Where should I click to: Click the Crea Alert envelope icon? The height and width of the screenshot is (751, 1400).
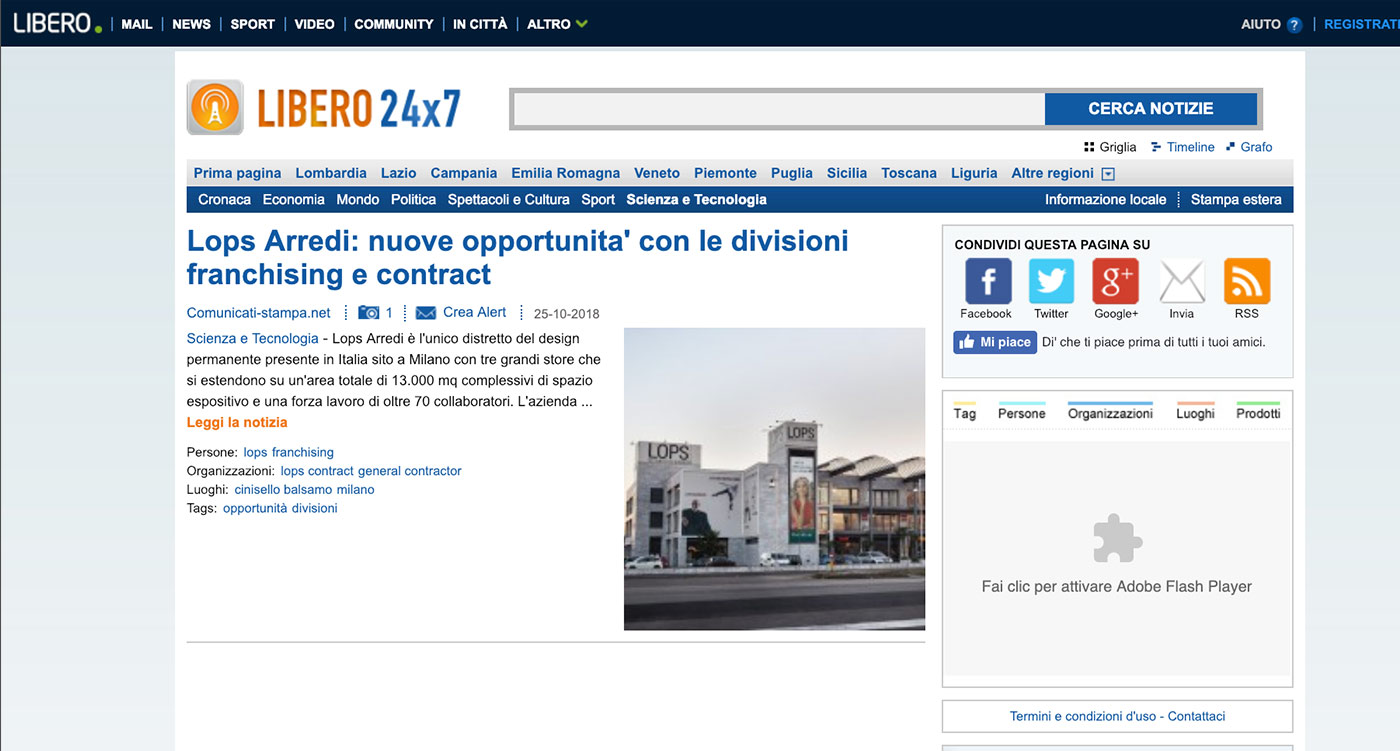pos(425,312)
